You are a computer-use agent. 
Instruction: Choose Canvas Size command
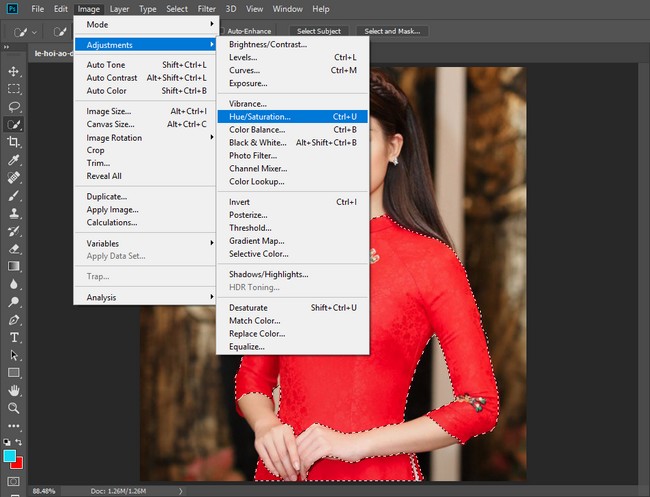(x=146, y=124)
